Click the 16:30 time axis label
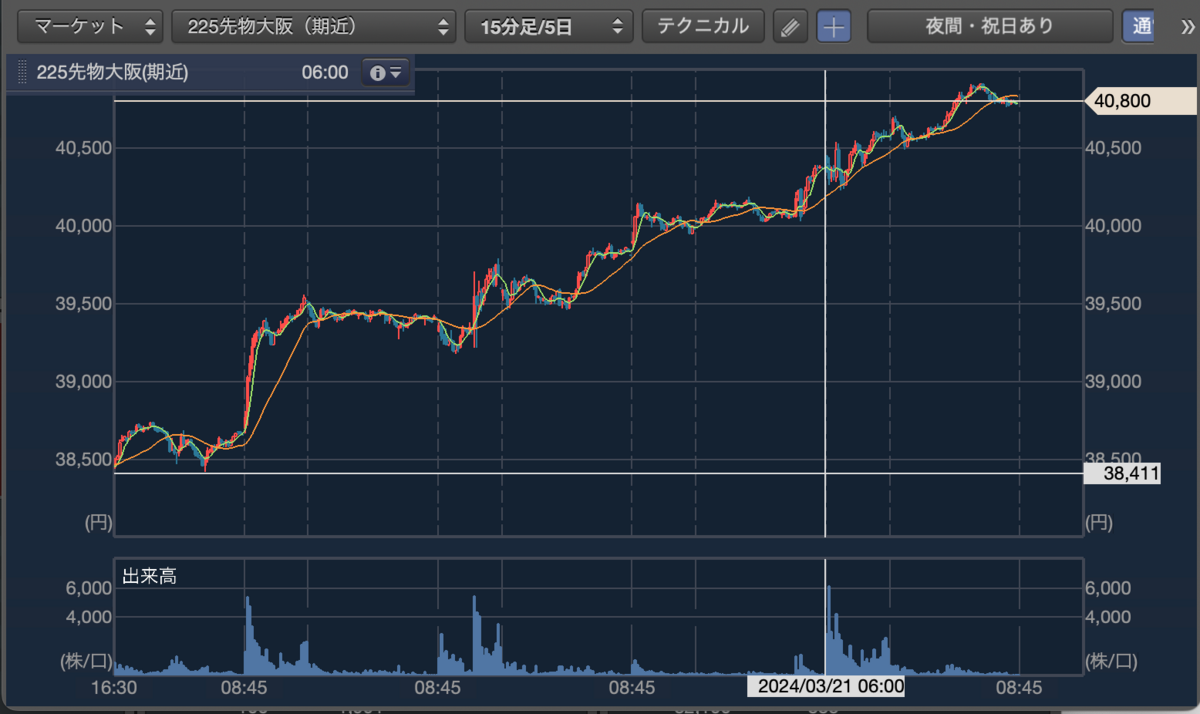Viewport: 1200px width, 714px height. click(x=114, y=688)
